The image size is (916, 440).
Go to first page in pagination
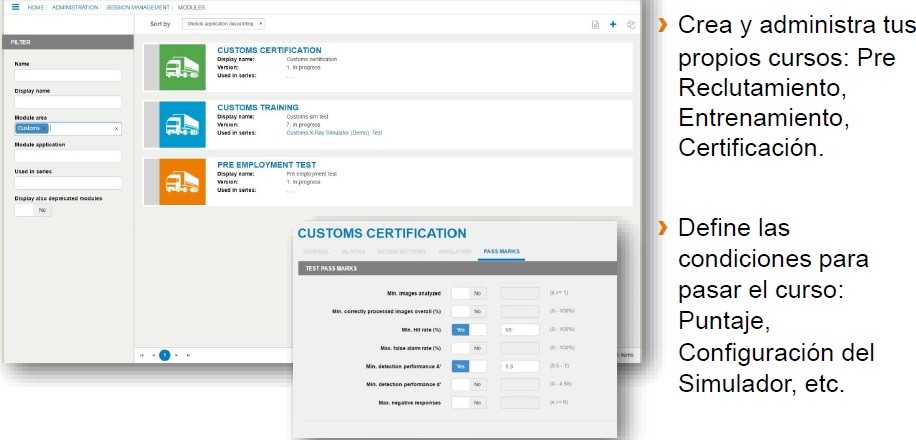142,355
